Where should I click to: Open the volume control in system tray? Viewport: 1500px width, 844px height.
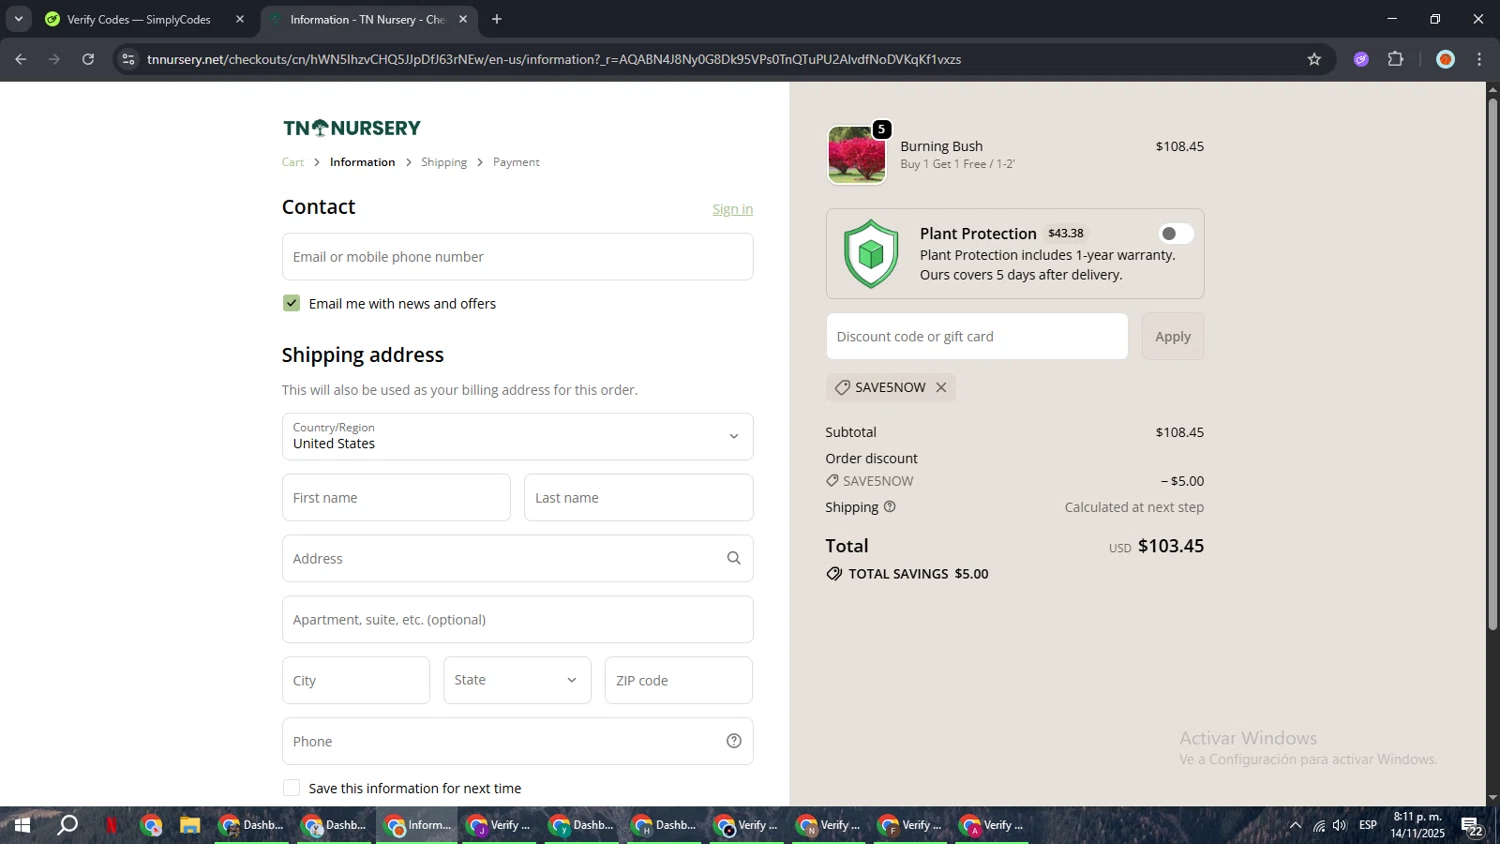click(1340, 825)
